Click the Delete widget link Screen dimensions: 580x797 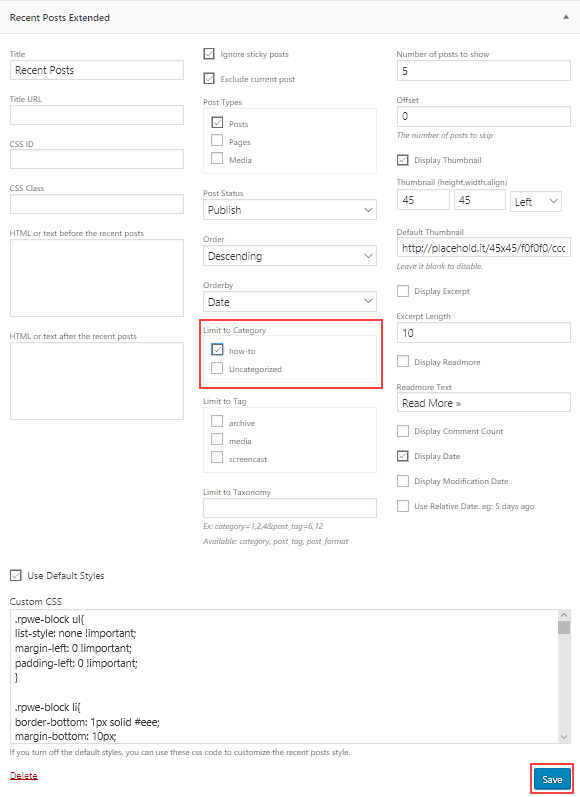pyautogui.click(x=23, y=775)
